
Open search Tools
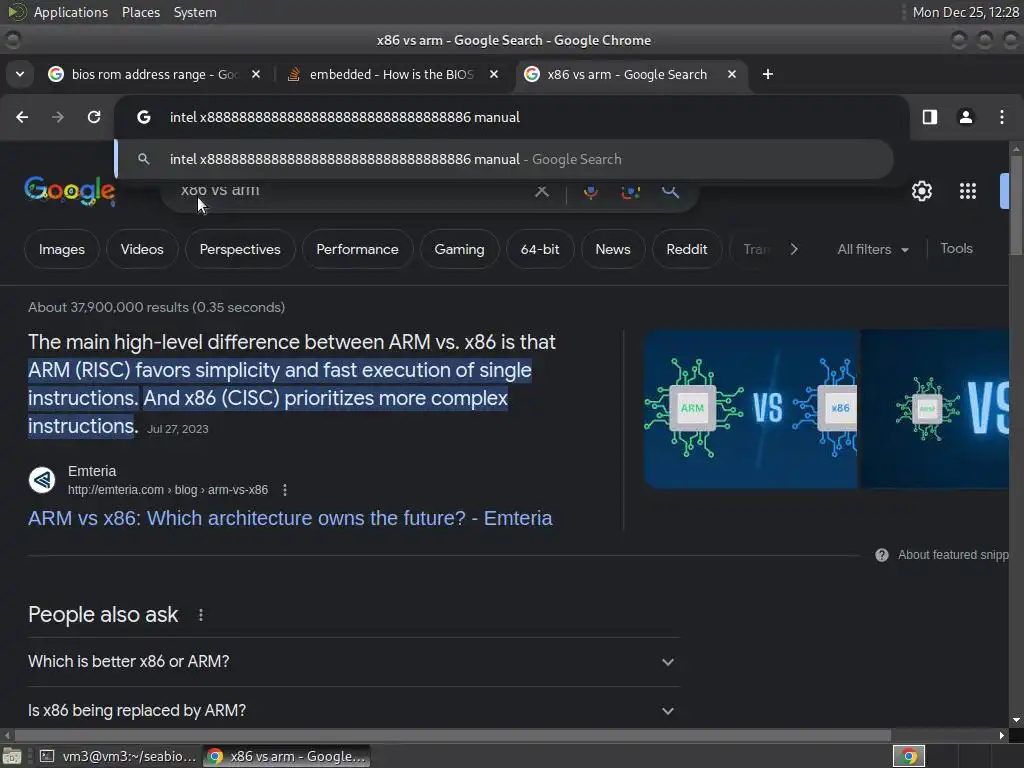pyautogui.click(x=956, y=249)
